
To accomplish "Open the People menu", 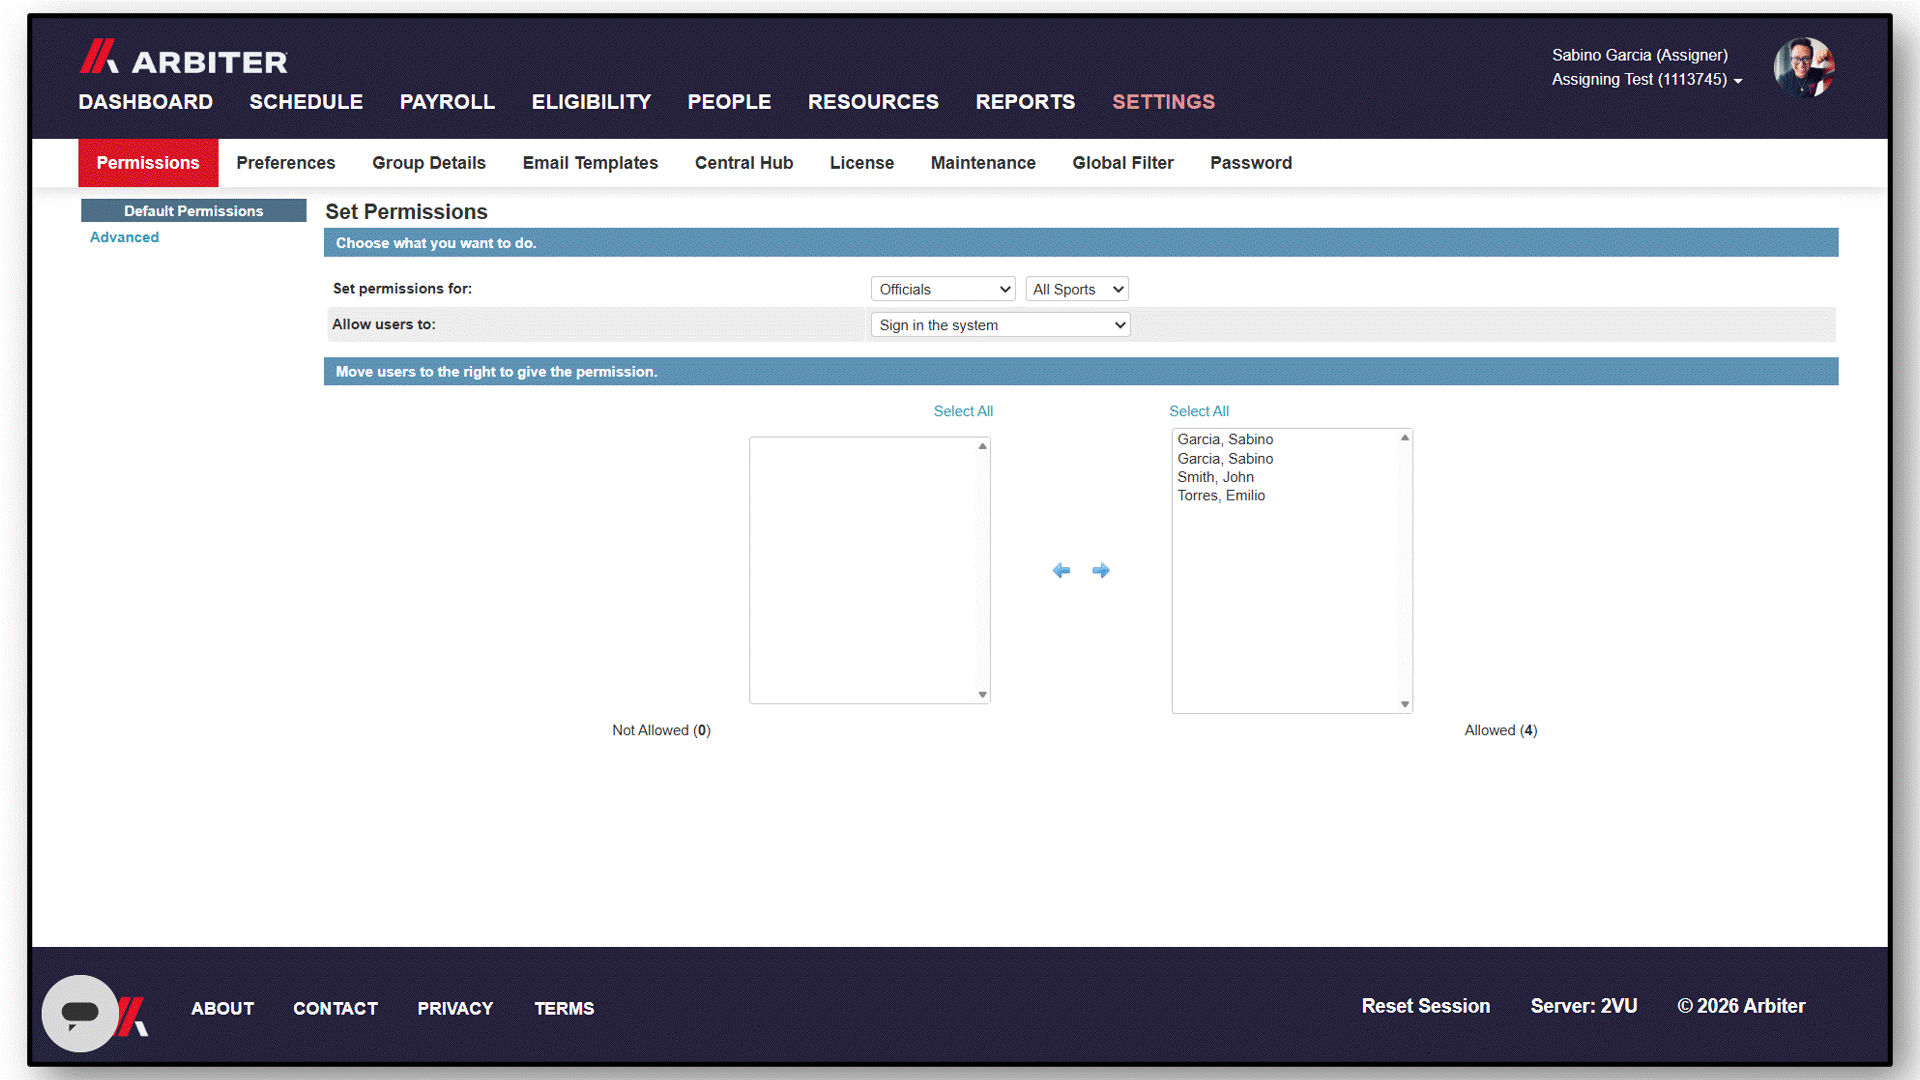I will (729, 102).
